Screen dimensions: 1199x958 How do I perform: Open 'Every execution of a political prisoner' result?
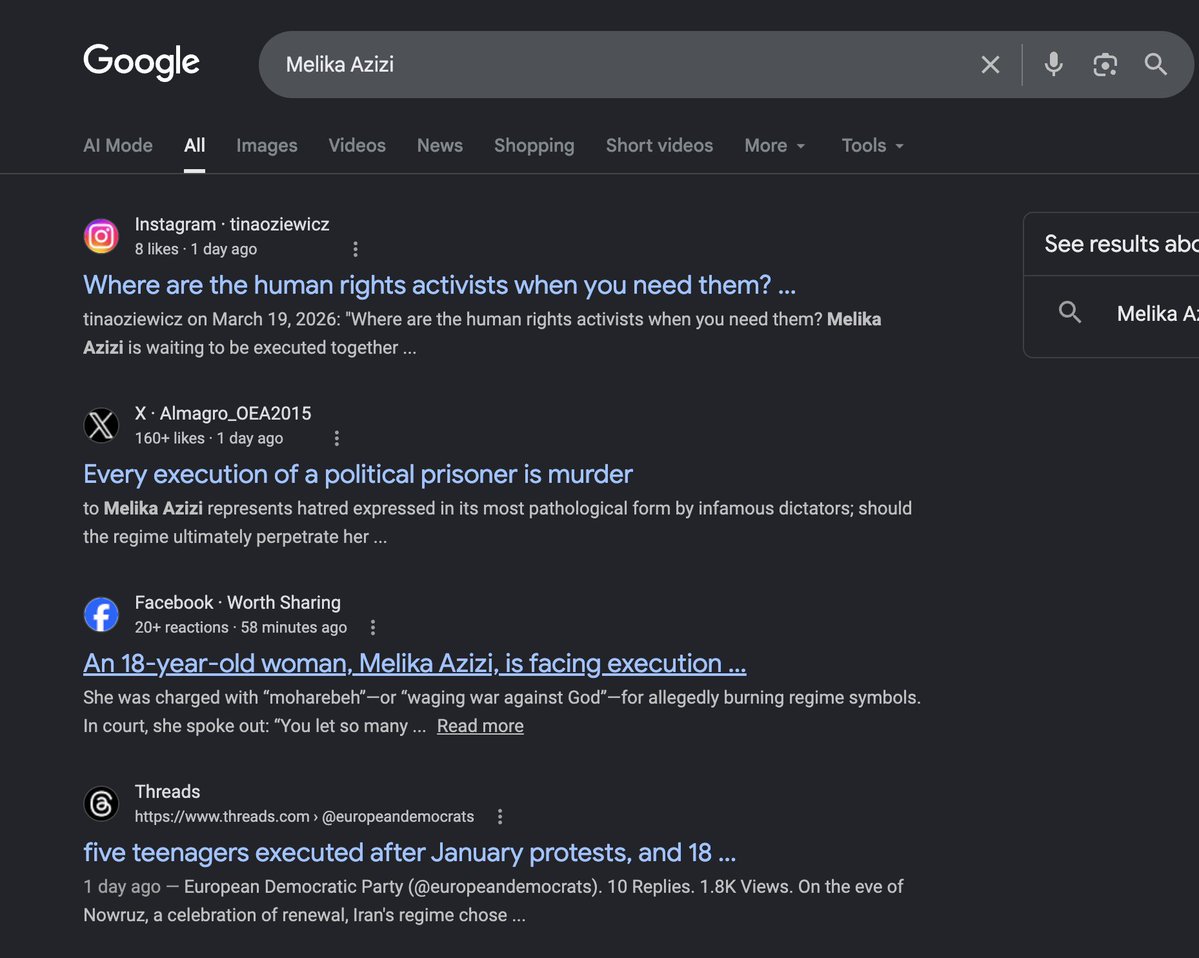click(x=358, y=474)
